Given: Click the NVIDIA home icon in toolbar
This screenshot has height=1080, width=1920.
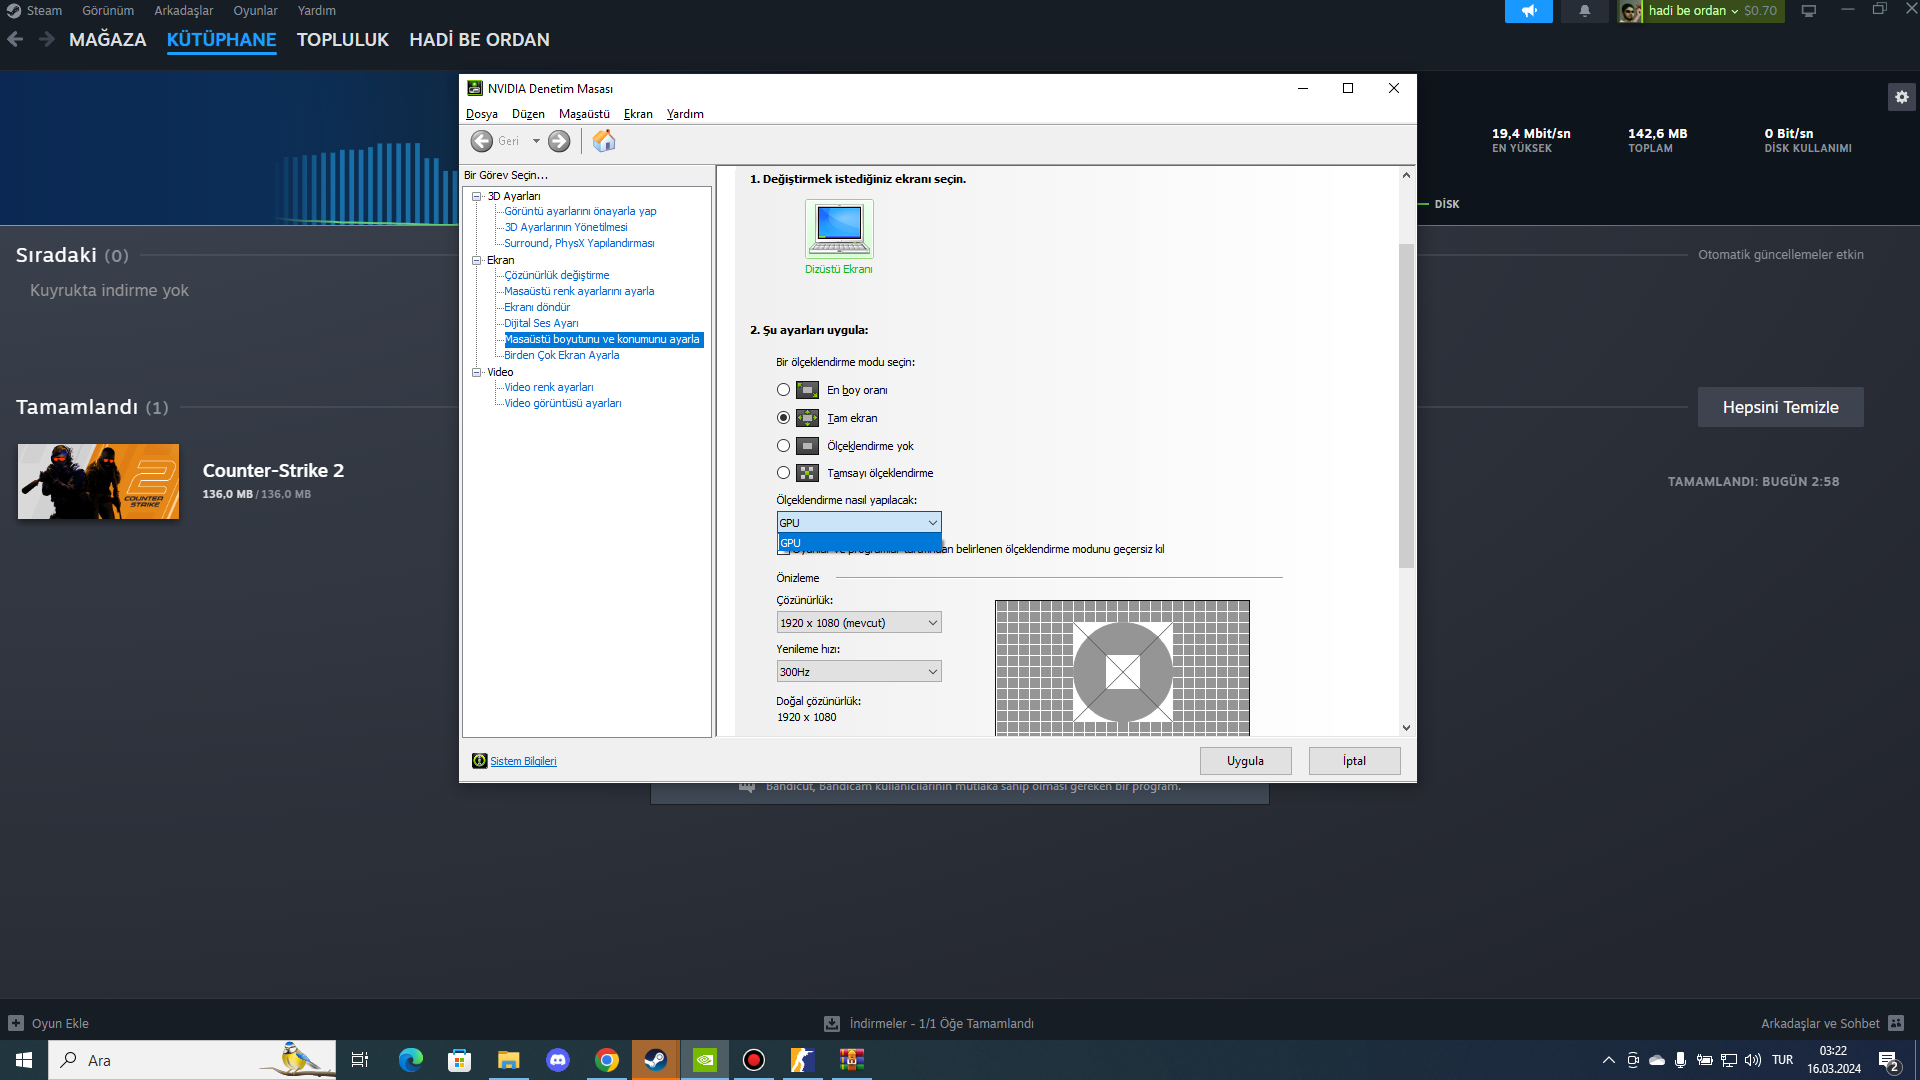Looking at the screenshot, I should 603,141.
